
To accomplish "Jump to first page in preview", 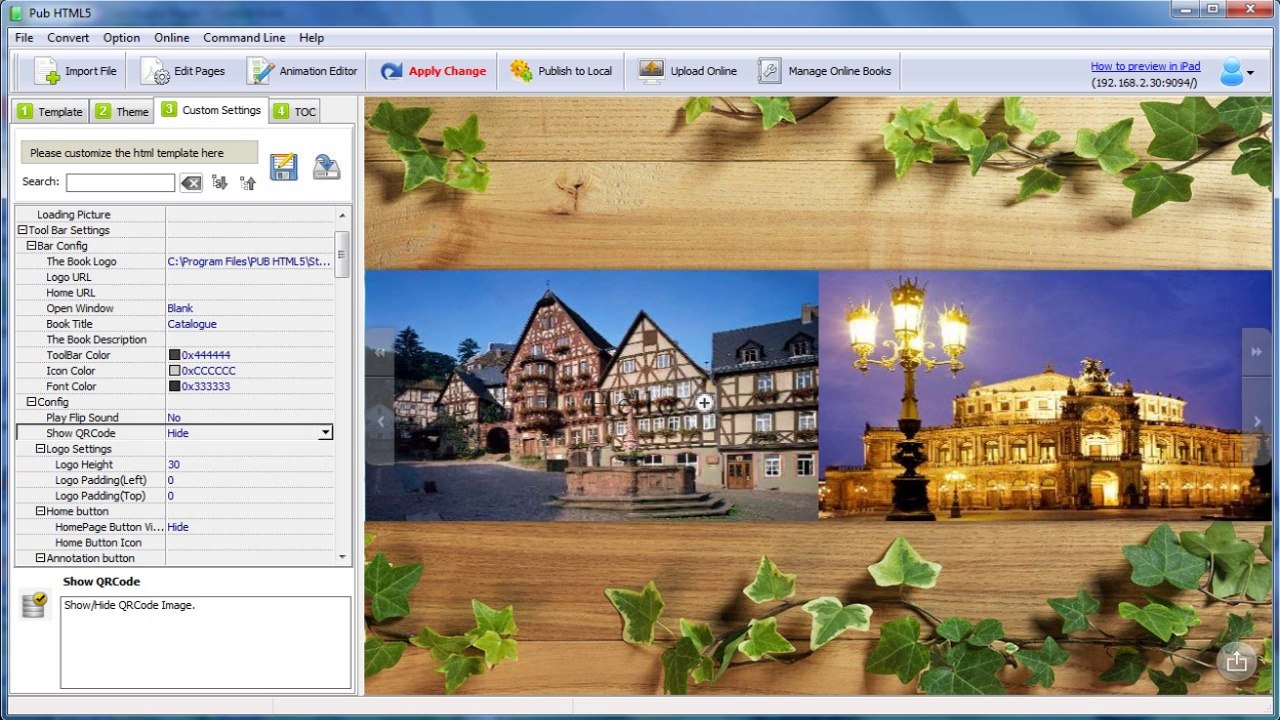I will pos(380,352).
